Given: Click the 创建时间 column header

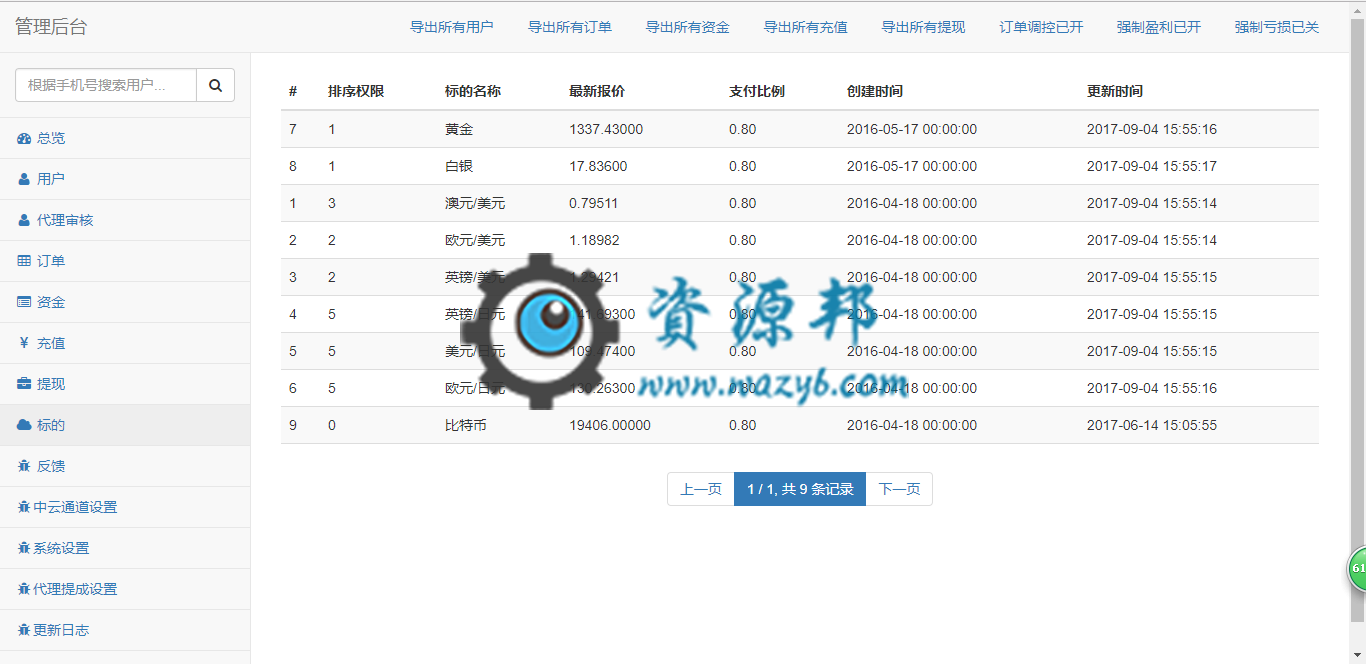Looking at the screenshot, I should pyautogui.click(x=875, y=91).
